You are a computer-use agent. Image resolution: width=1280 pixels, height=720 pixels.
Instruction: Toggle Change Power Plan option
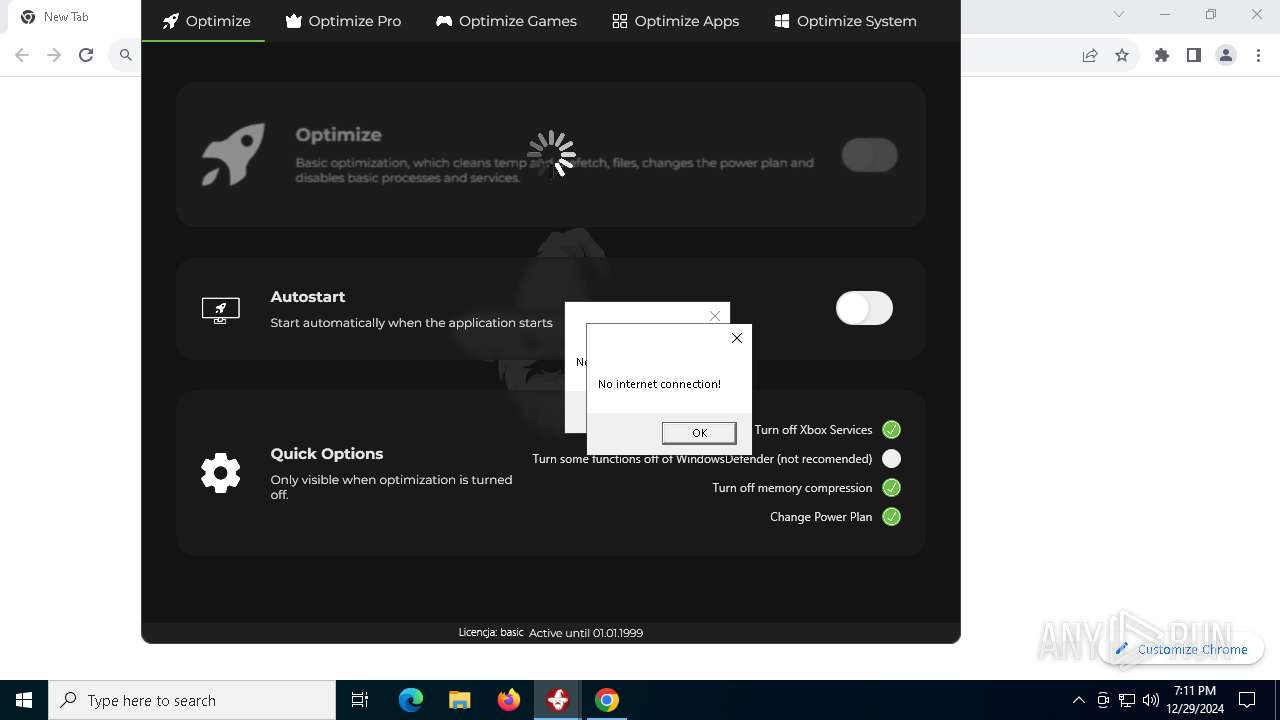click(891, 517)
